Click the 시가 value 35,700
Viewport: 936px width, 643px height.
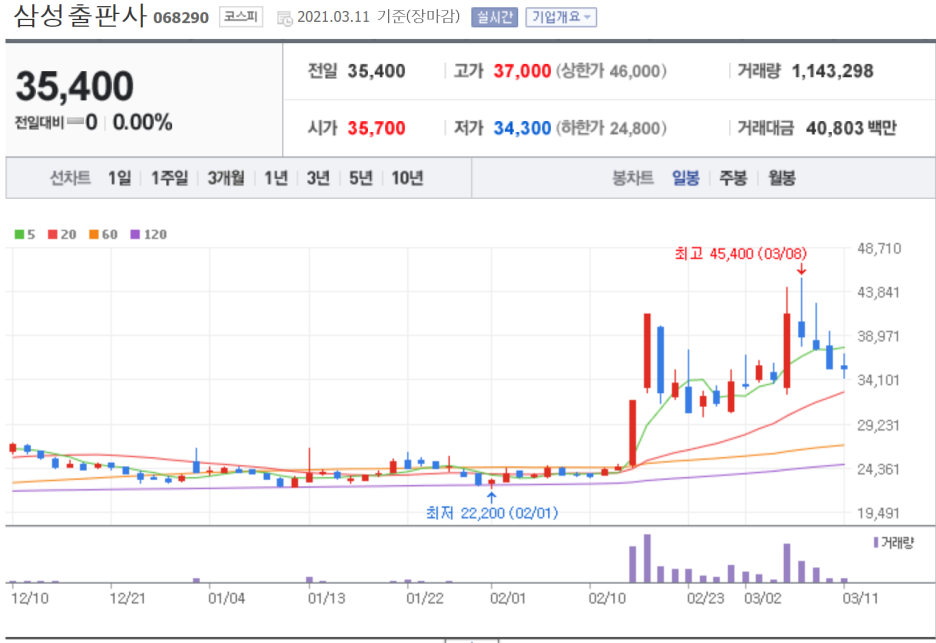pos(377,128)
